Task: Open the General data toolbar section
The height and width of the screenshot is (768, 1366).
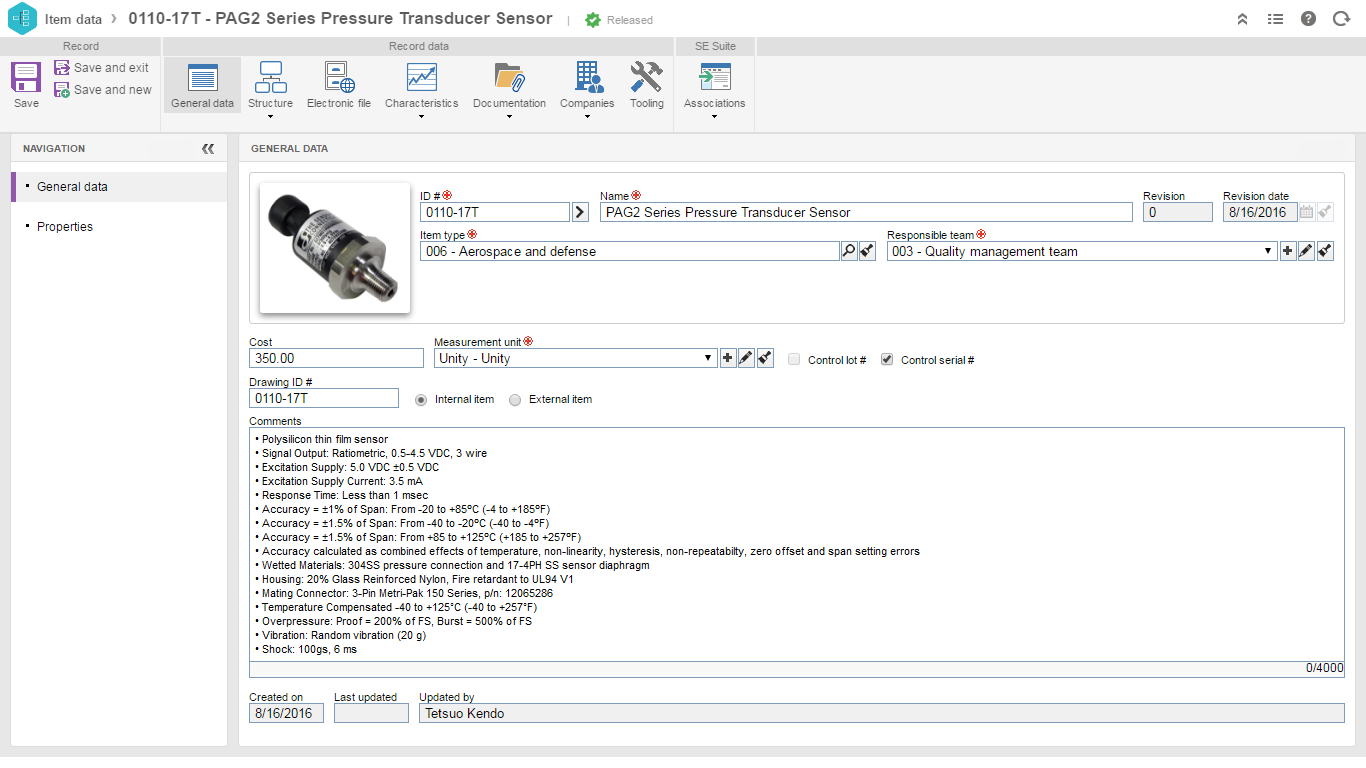Action: click(202, 86)
